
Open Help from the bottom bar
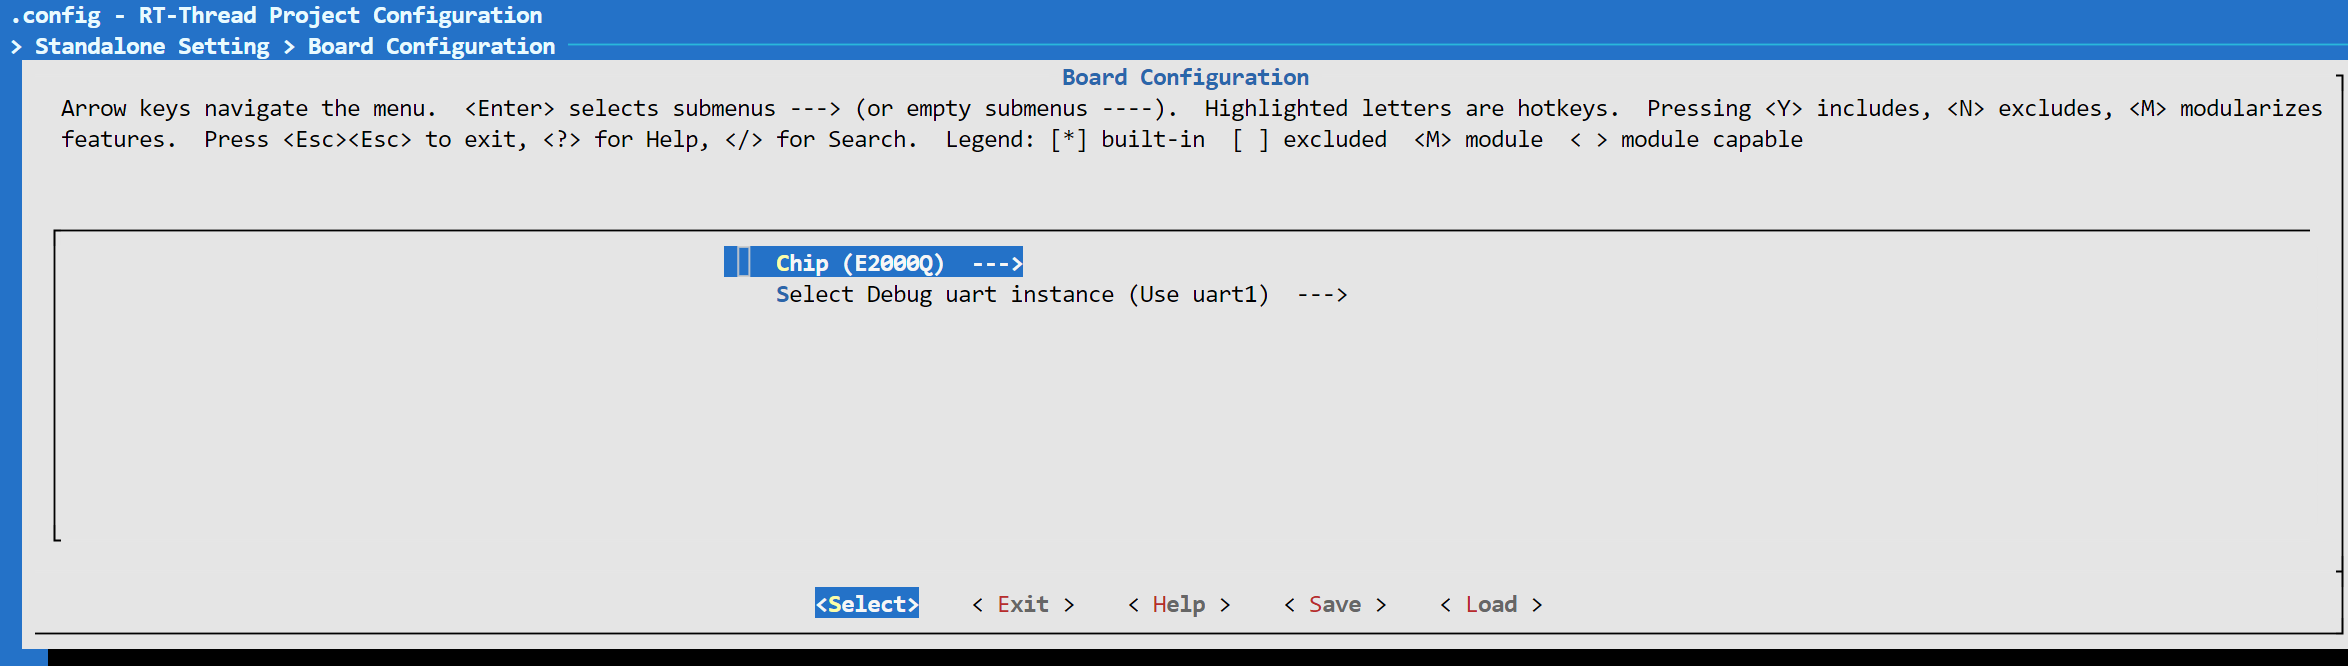(x=1178, y=605)
